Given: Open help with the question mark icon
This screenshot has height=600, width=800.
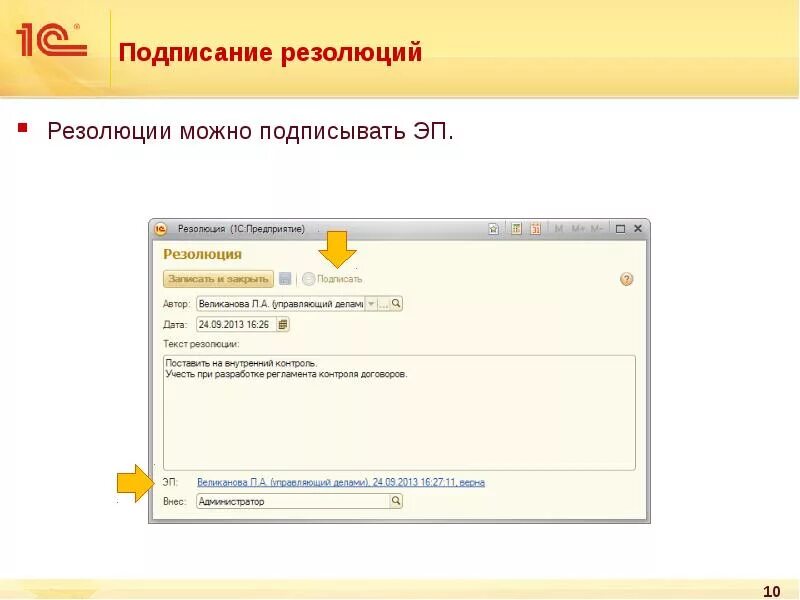Looking at the screenshot, I should [627, 279].
